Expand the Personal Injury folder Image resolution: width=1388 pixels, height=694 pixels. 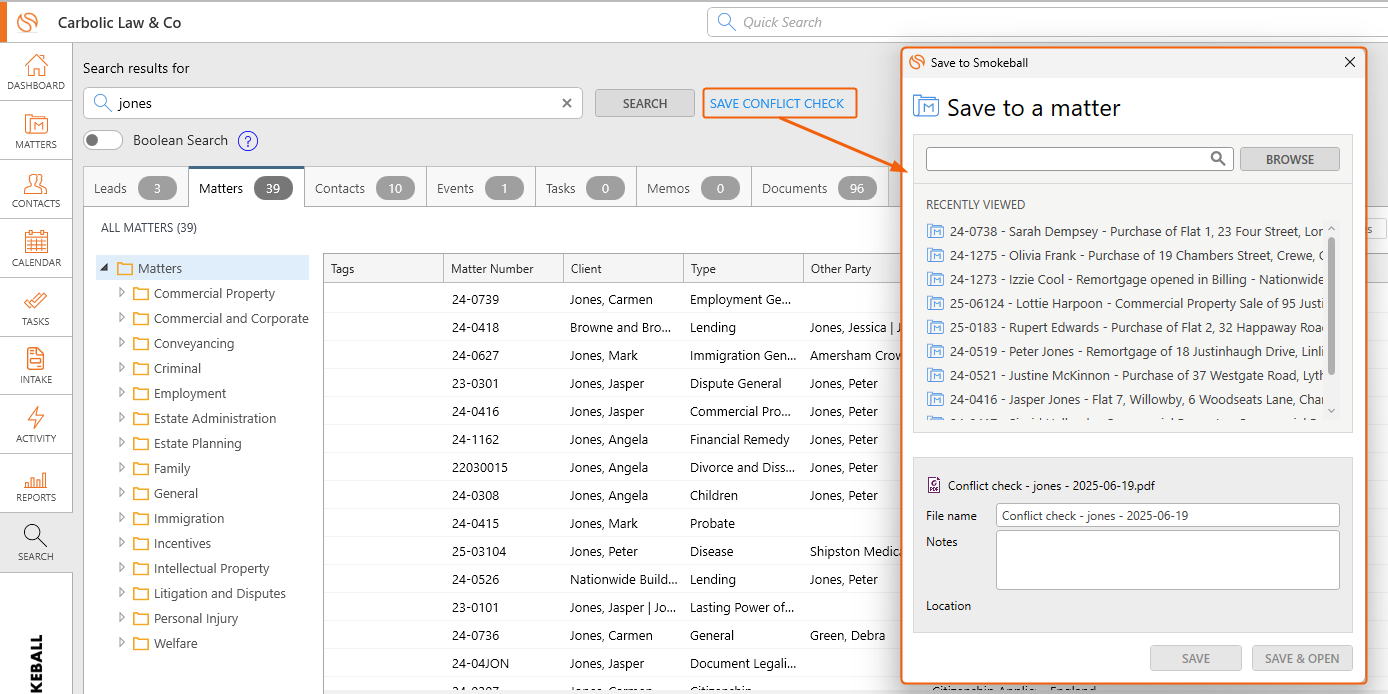coord(122,618)
